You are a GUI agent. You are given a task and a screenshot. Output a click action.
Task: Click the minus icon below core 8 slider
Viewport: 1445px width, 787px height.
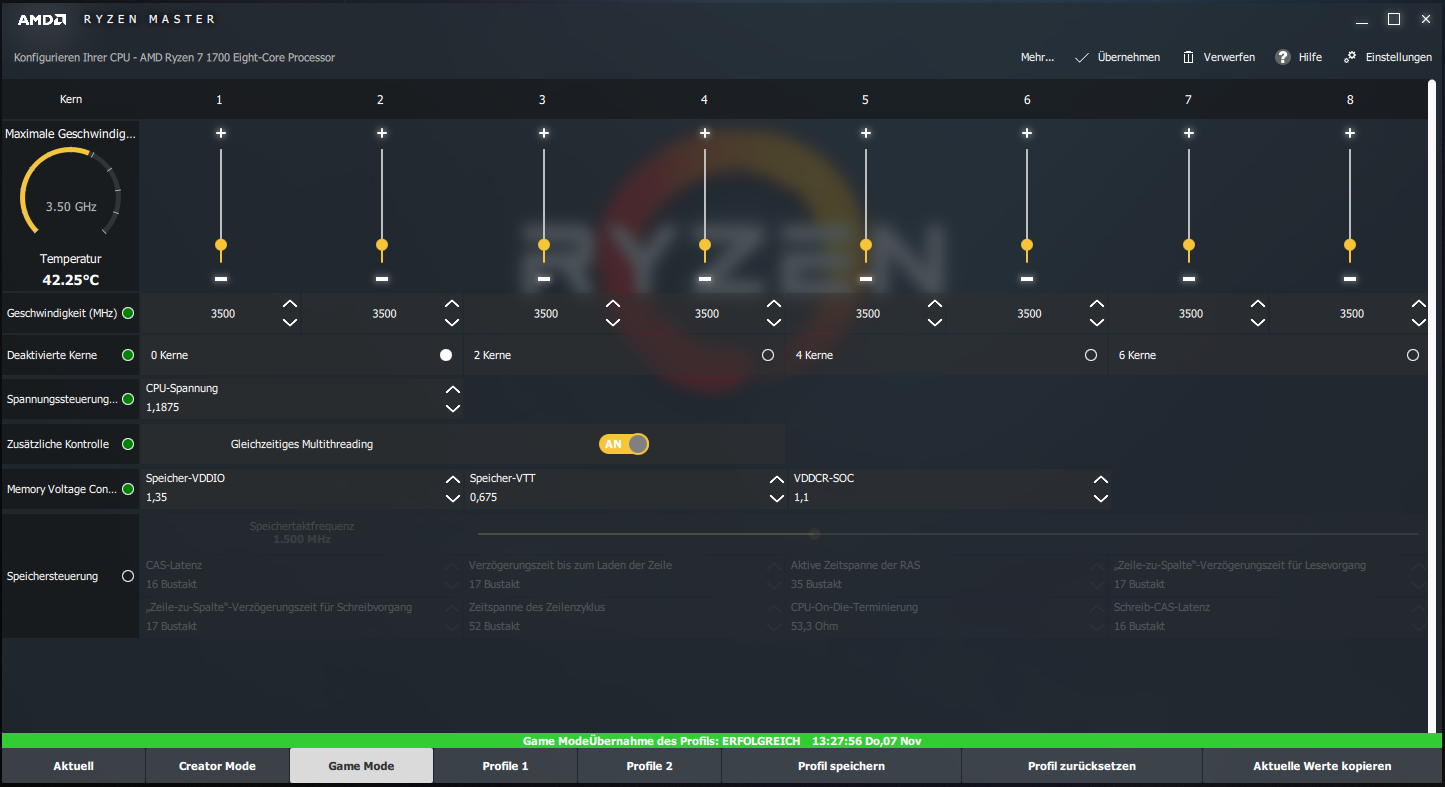coord(1350,278)
